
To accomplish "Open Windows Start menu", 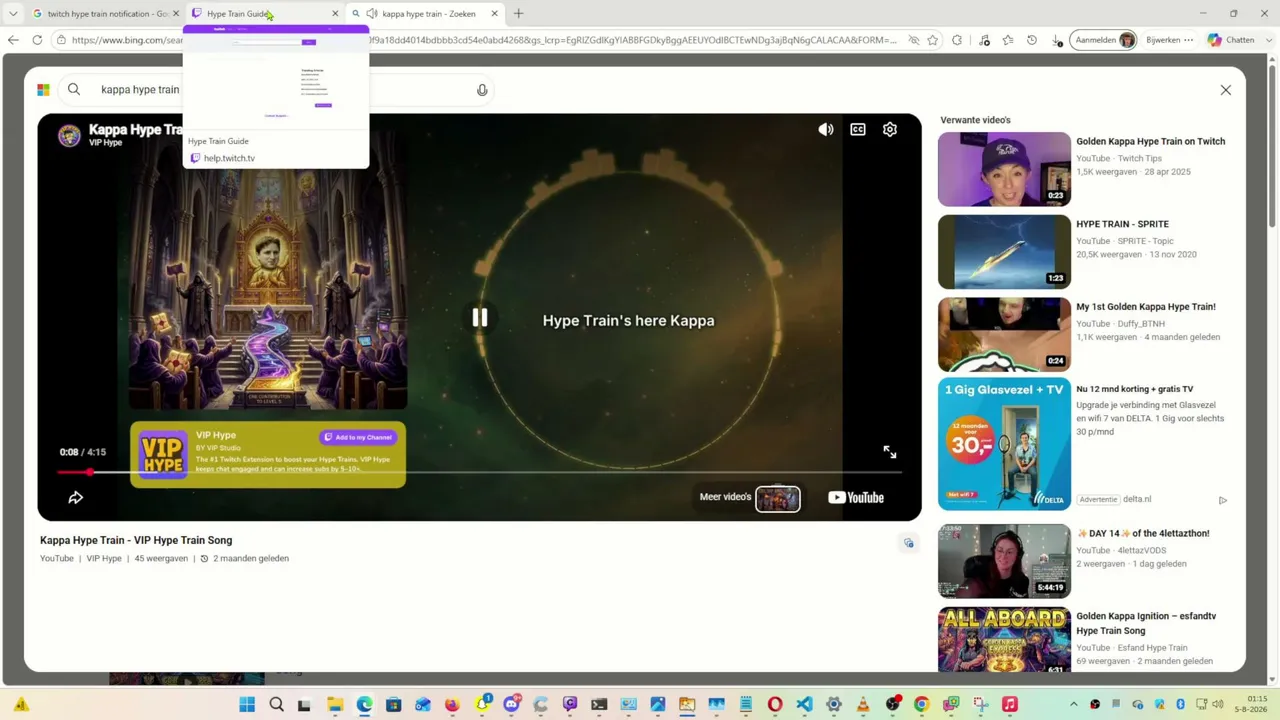I will click(x=247, y=705).
